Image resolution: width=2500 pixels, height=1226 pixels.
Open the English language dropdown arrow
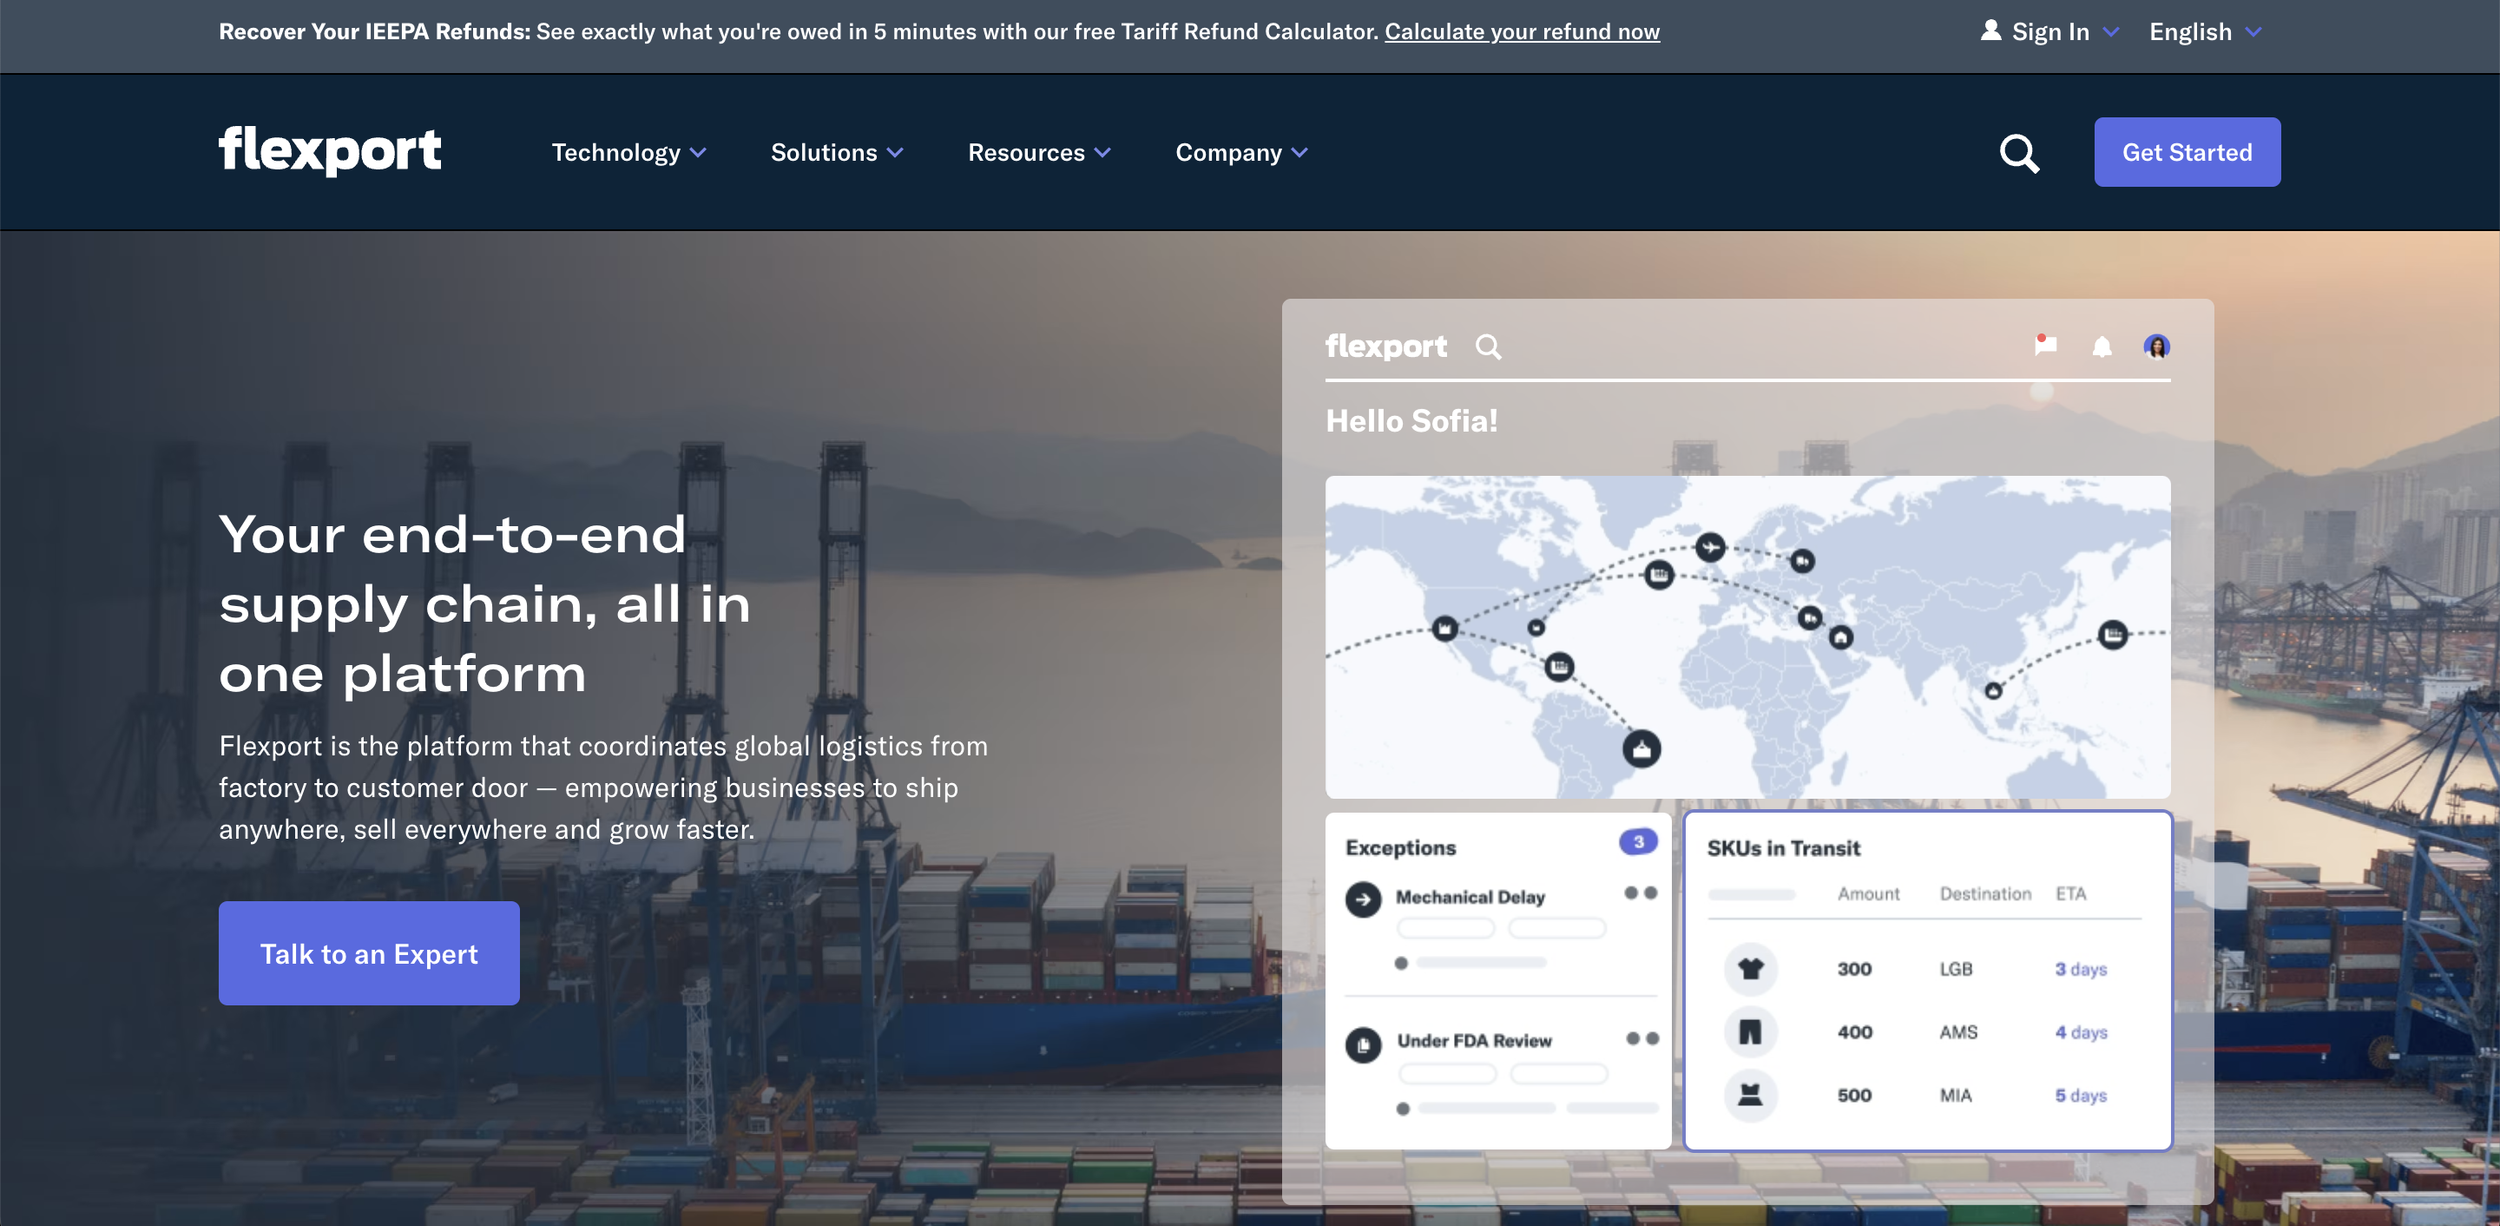[2253, 32]
